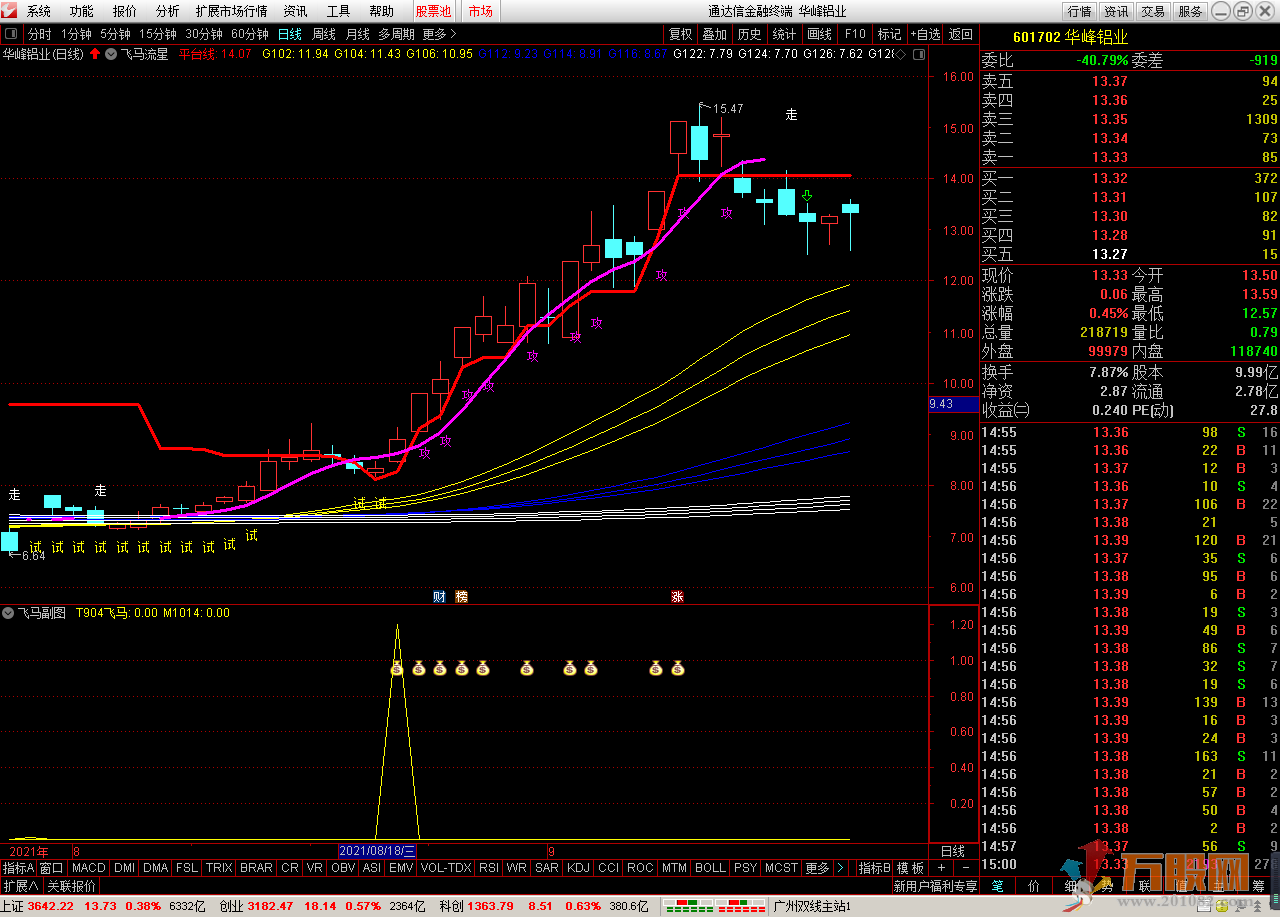The height and width of the screenshot is (918, 1280).
Task: Click the + zoom-in button below 日线
Action: [x=941, y=867]
